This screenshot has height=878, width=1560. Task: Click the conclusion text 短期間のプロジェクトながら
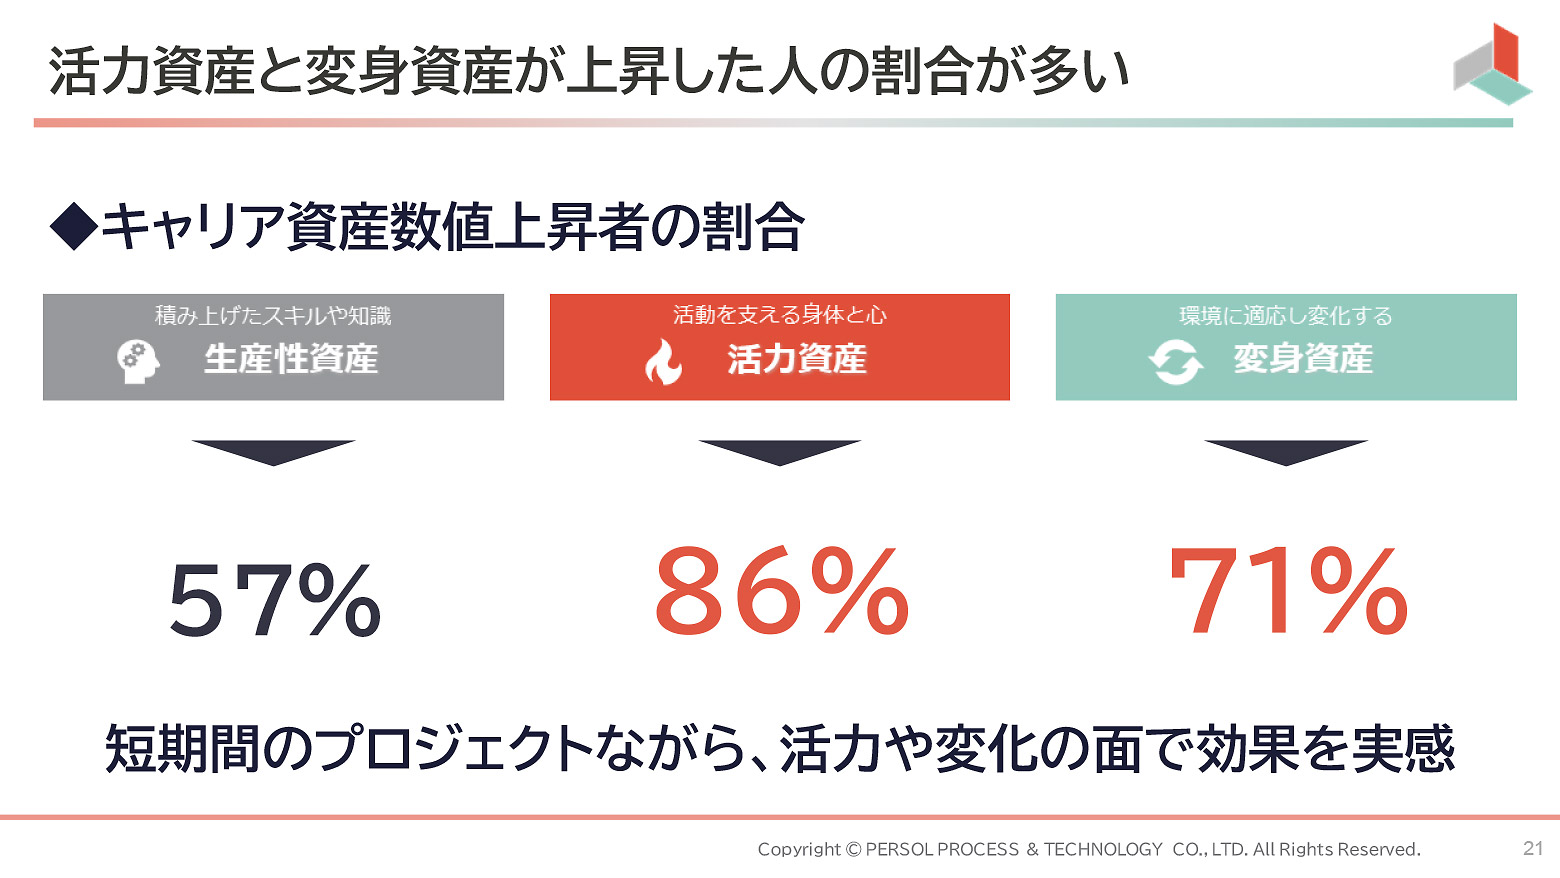tap(779, 749)
